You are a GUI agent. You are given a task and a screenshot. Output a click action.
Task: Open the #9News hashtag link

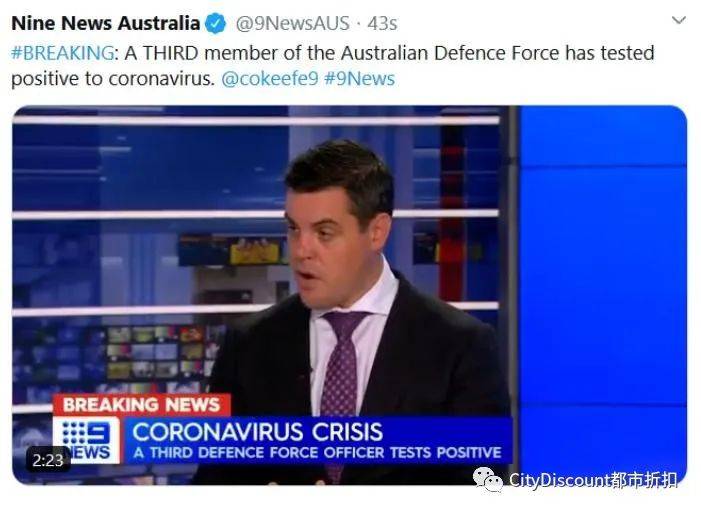tap(360, 79)
